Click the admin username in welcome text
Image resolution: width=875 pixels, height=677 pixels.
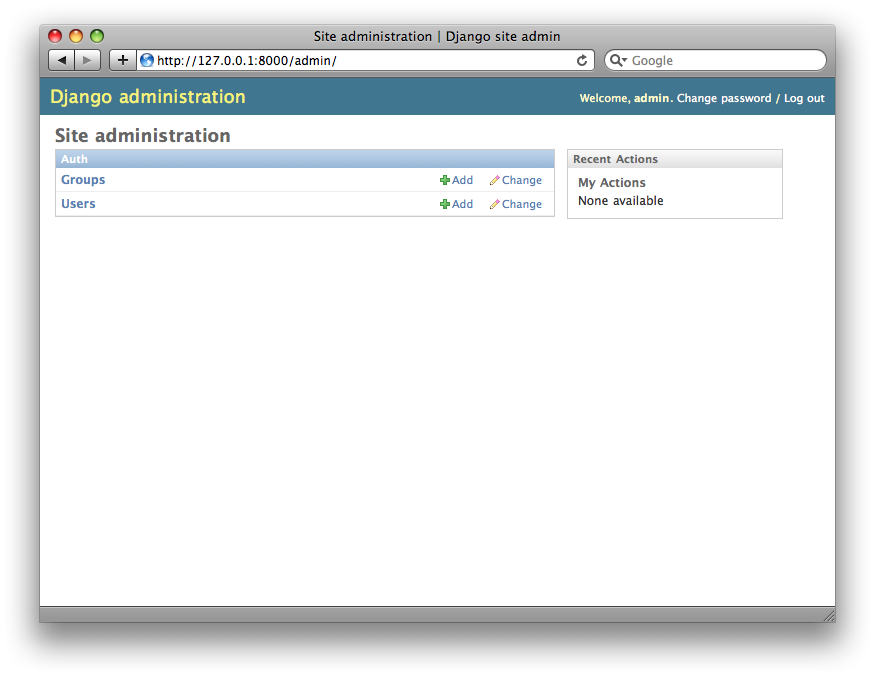(x=651, y=98)
